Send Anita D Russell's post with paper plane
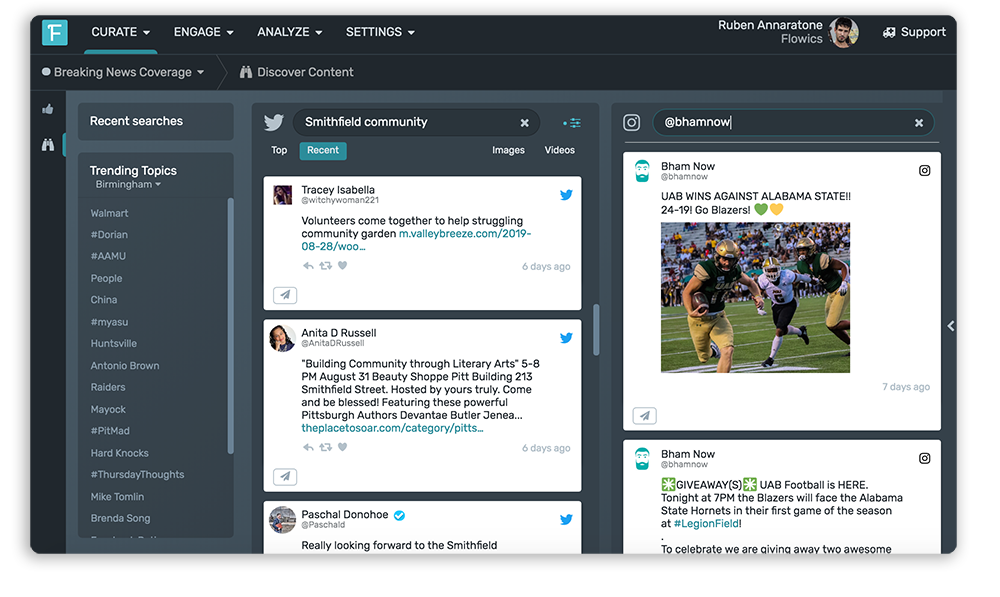The image size is (1000, 597). 285,476
